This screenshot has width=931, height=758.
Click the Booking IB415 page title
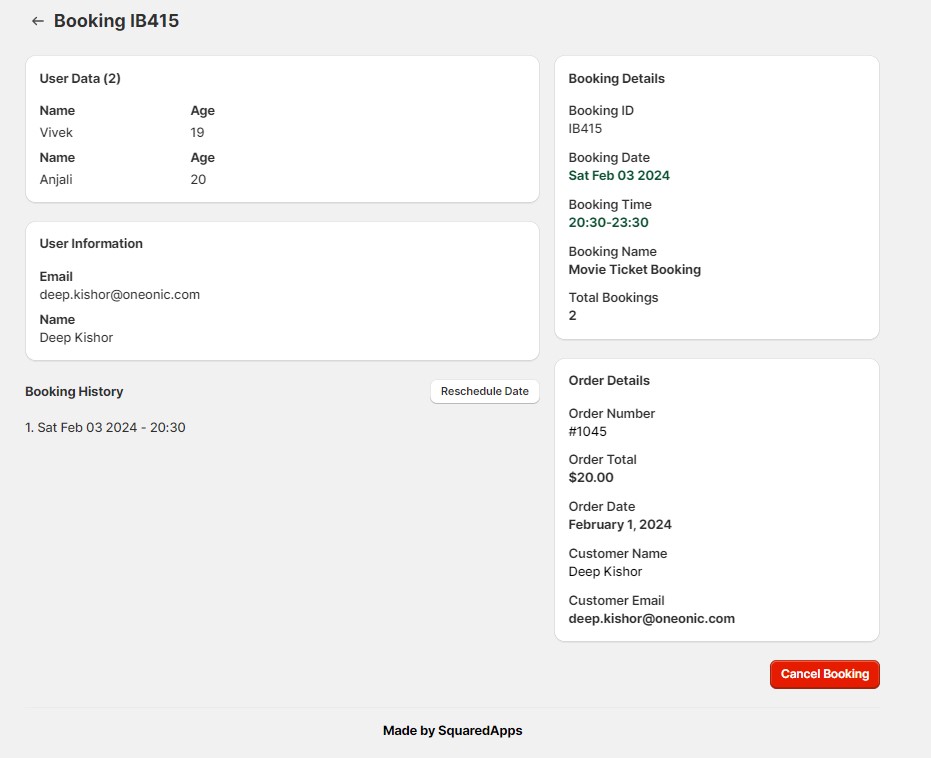116,21
